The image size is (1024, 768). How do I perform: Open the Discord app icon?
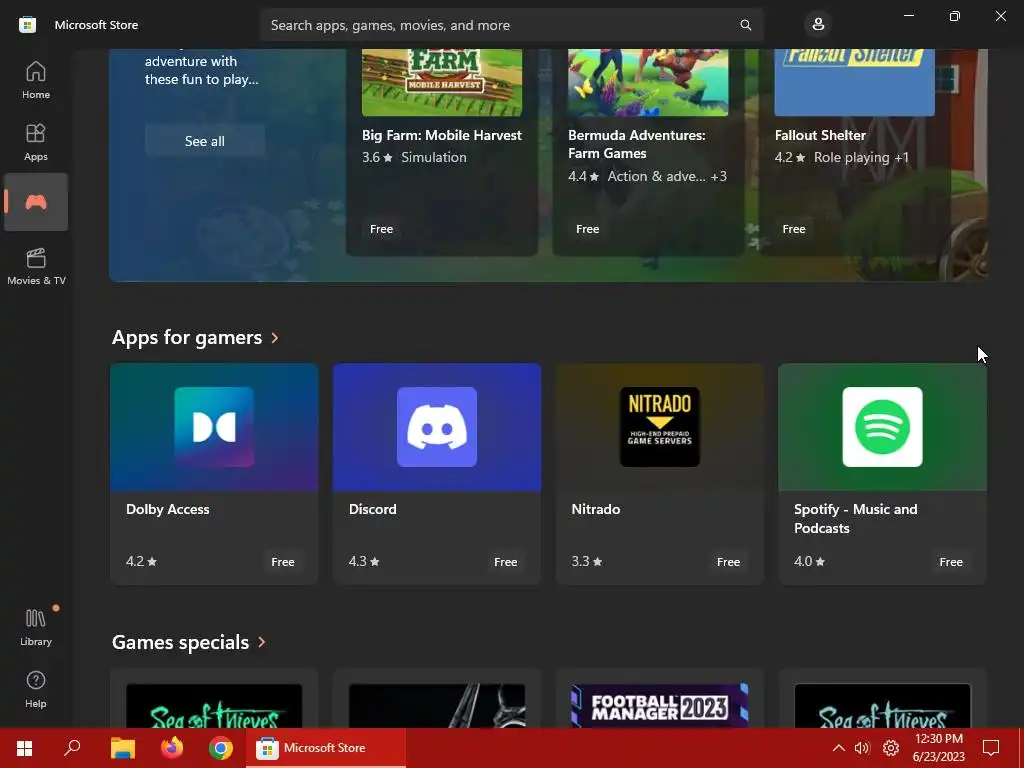coord(437,426)
